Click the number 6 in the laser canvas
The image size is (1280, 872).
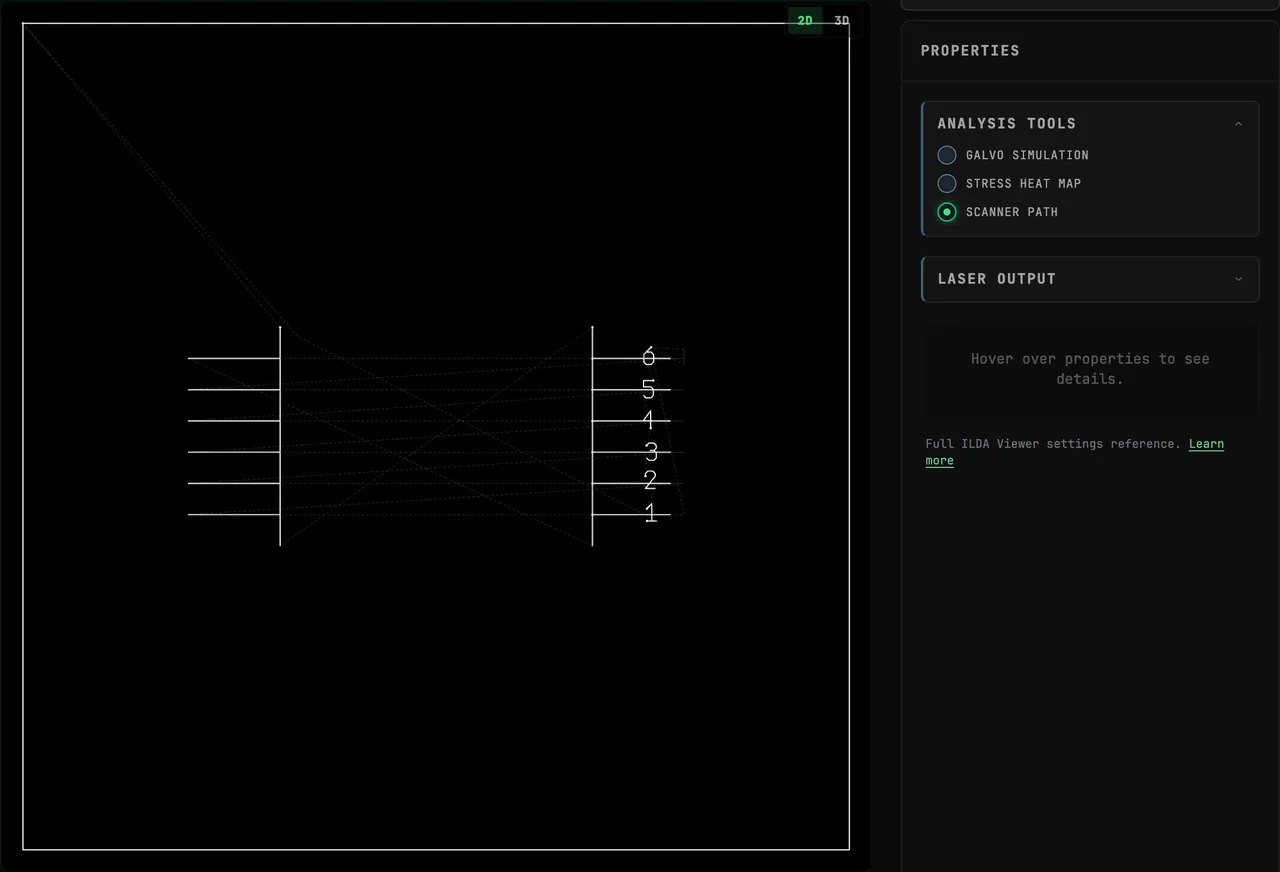coord(649,357)
